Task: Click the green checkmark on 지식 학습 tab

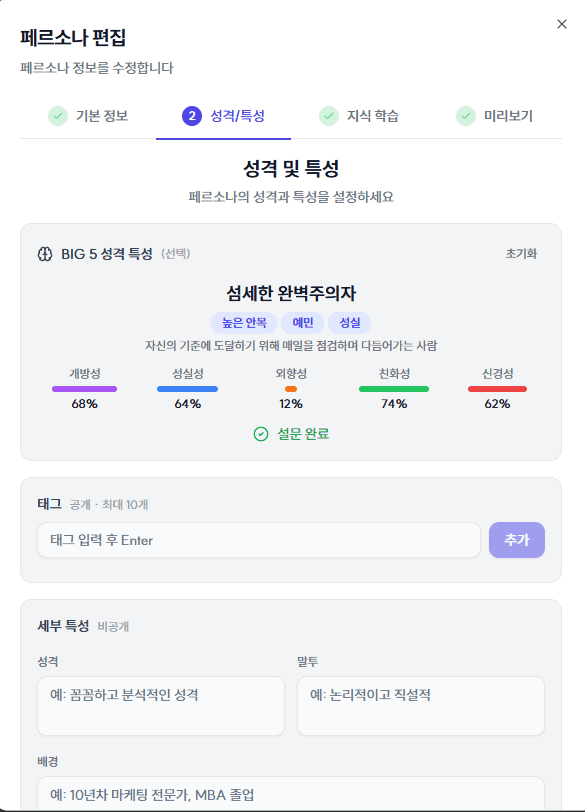Action: (329, 116)
